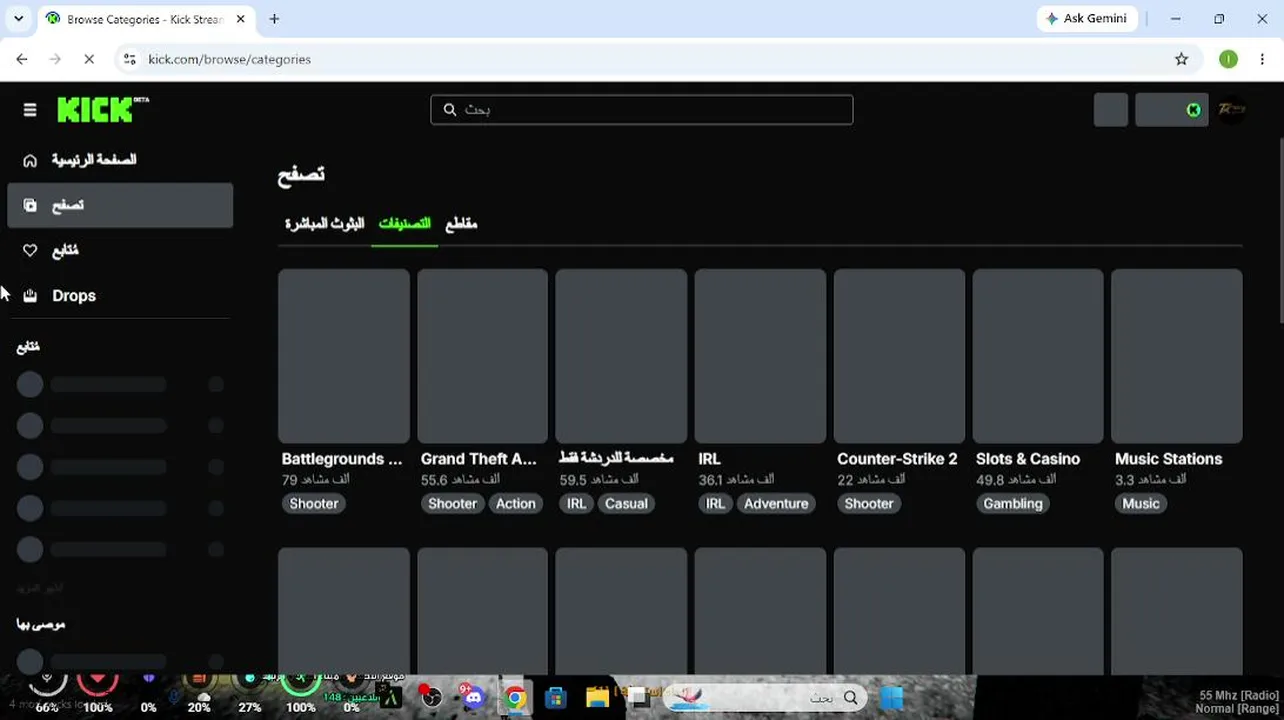View site information for kick.com
The width and height of the screenshot is (1284, 720).
[x=129, y=59]
